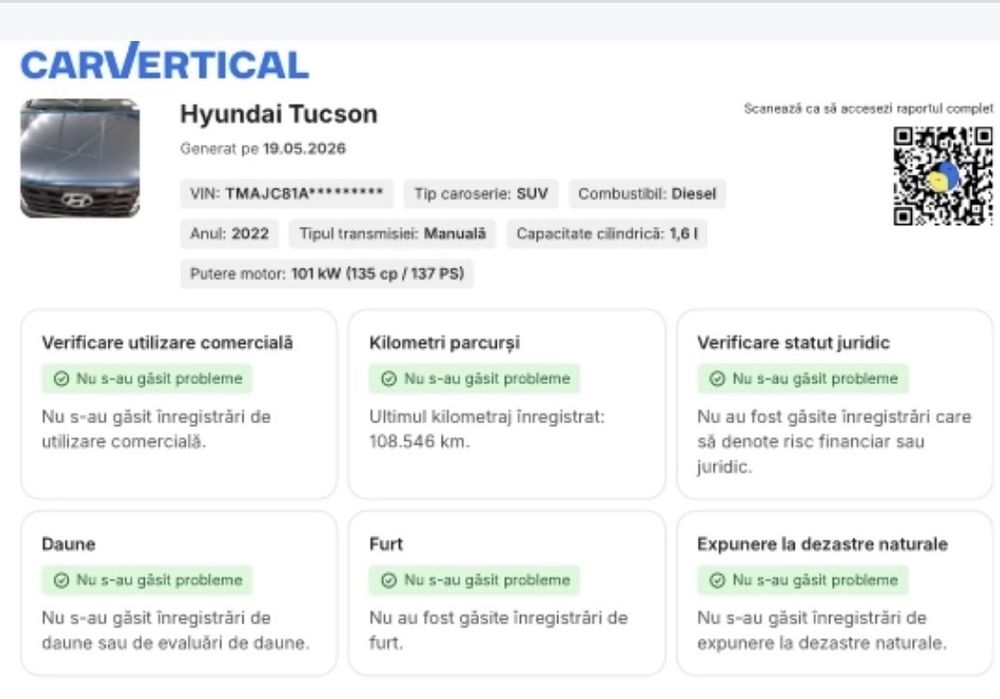Screen dimensions: 1000x699
Task: Click the Putere motor 101 kW chip
Action: click(327, 274)
